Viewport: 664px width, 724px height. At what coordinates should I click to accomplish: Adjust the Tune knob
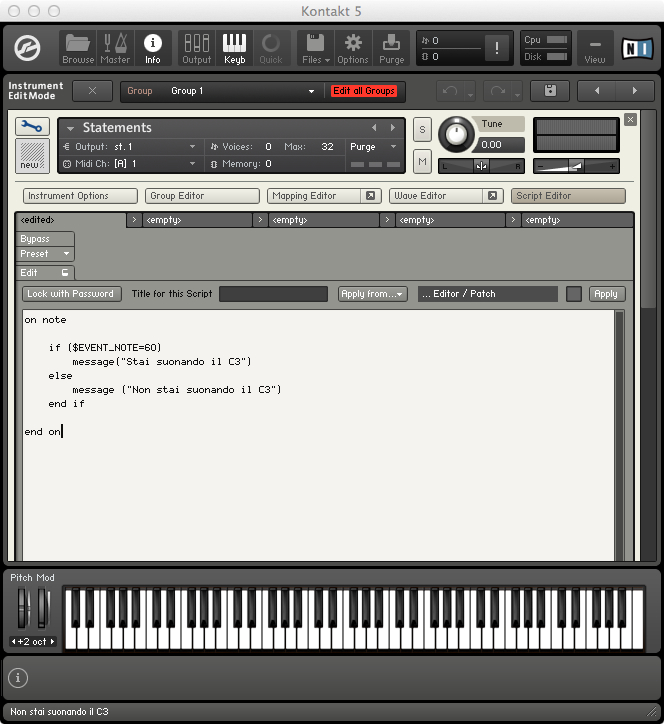tap(458, 134)
